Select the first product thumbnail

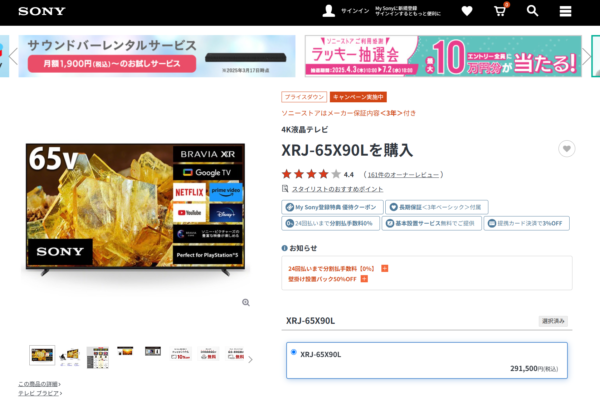(x=42, y=355)
